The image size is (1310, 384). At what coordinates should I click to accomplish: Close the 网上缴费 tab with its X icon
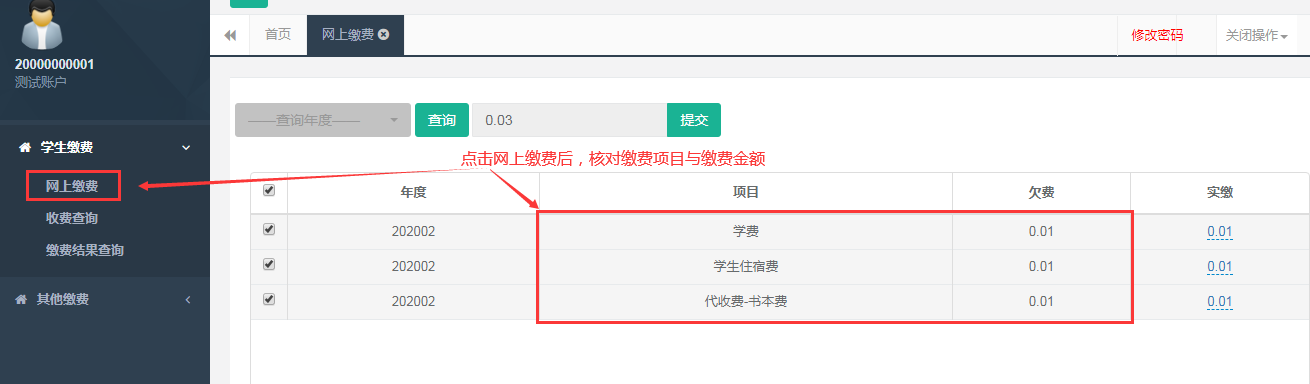384,35
